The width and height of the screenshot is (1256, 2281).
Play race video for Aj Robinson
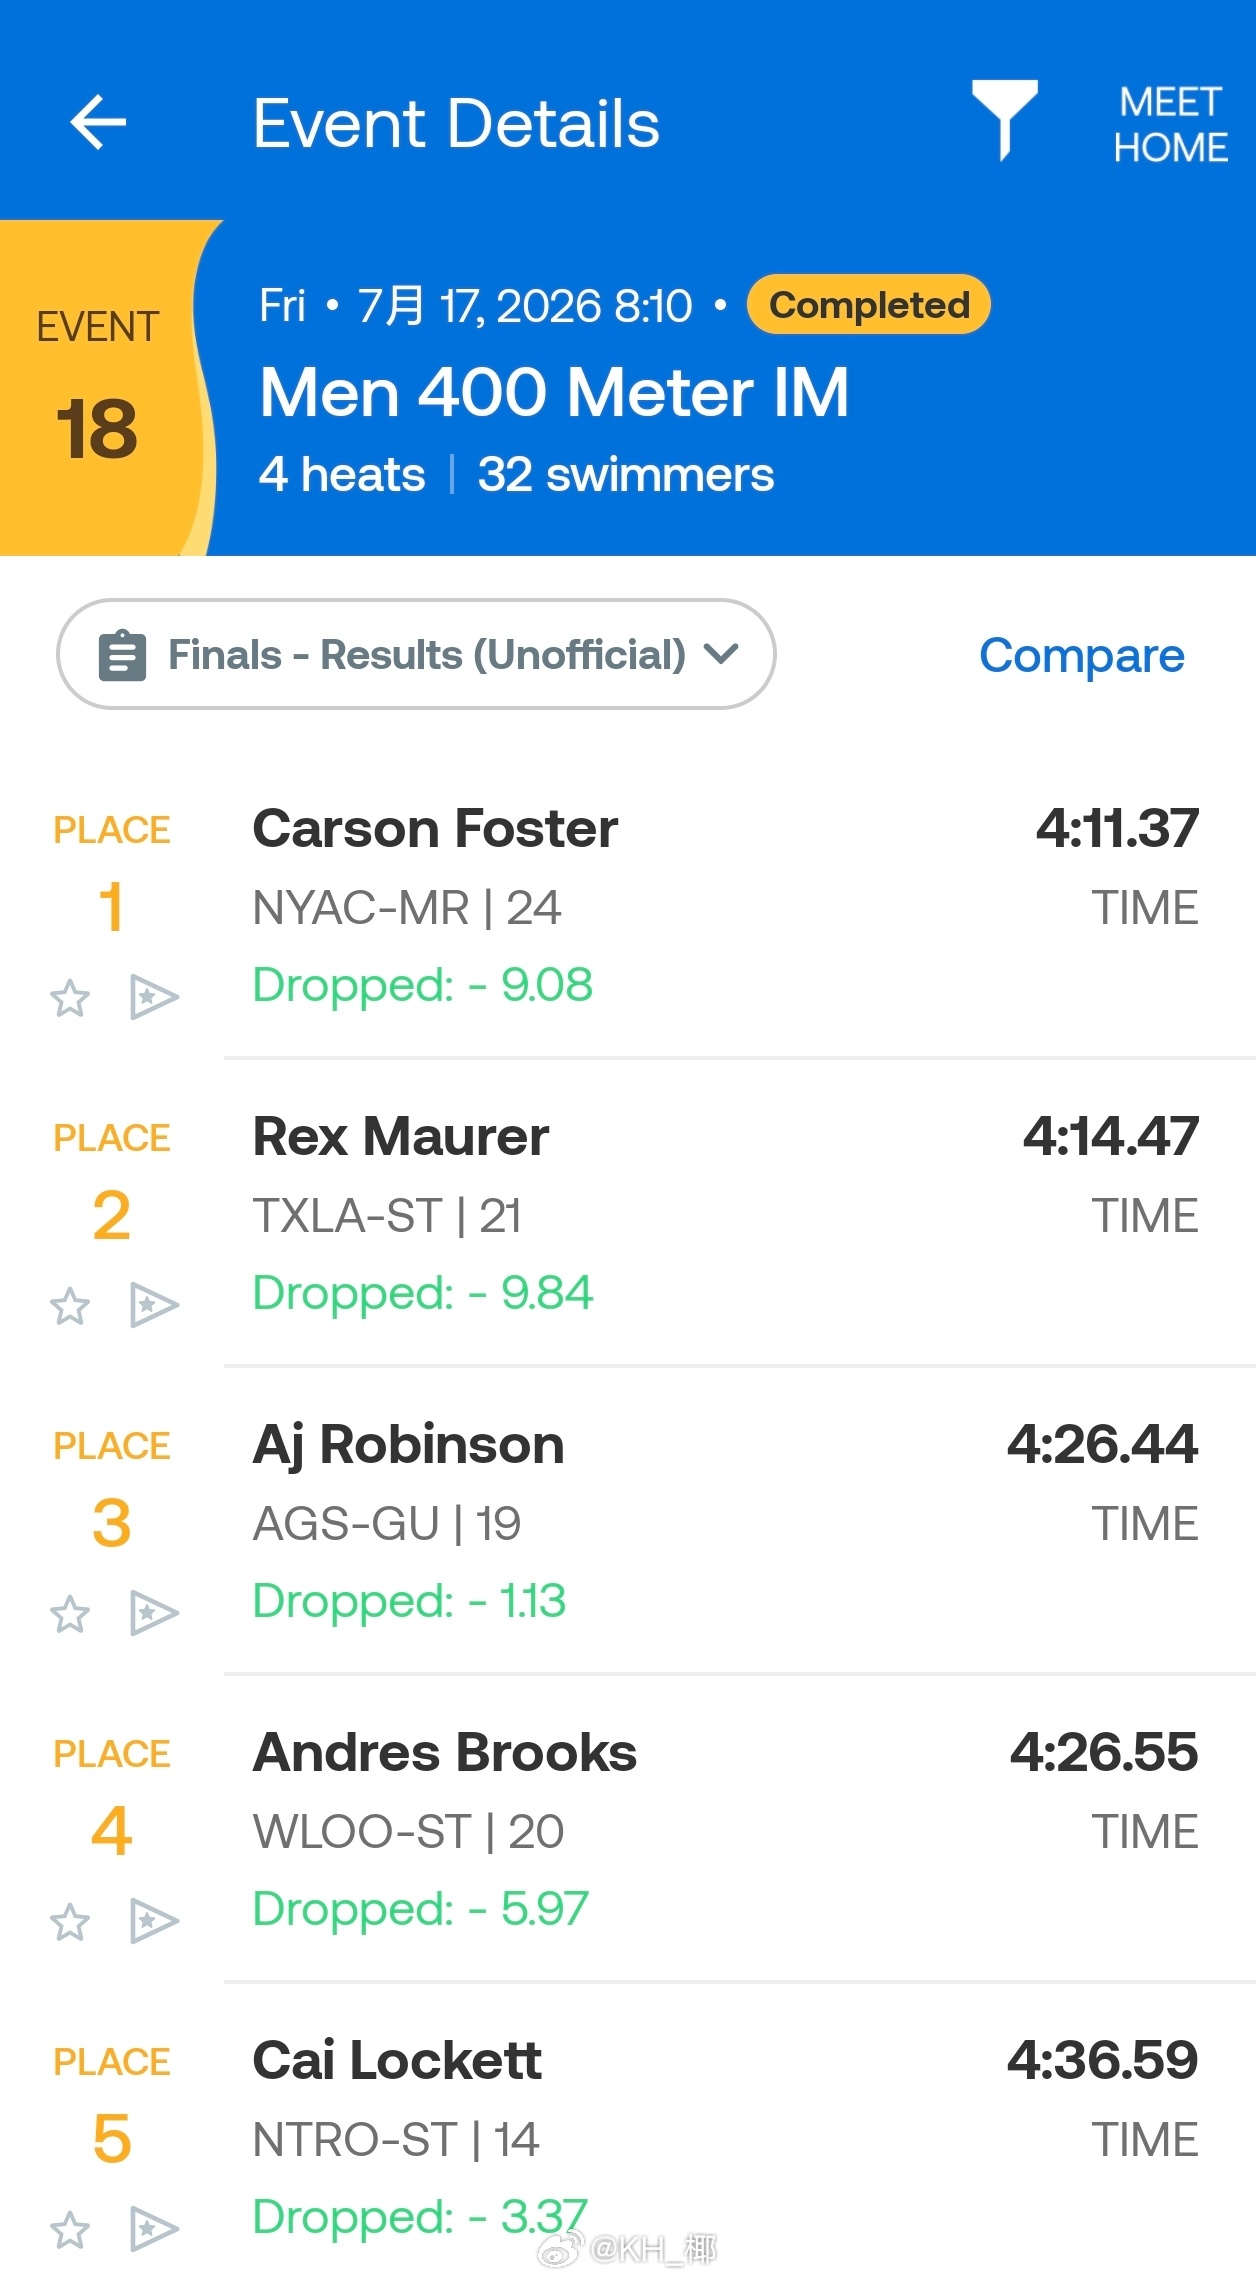point(154,1614)
